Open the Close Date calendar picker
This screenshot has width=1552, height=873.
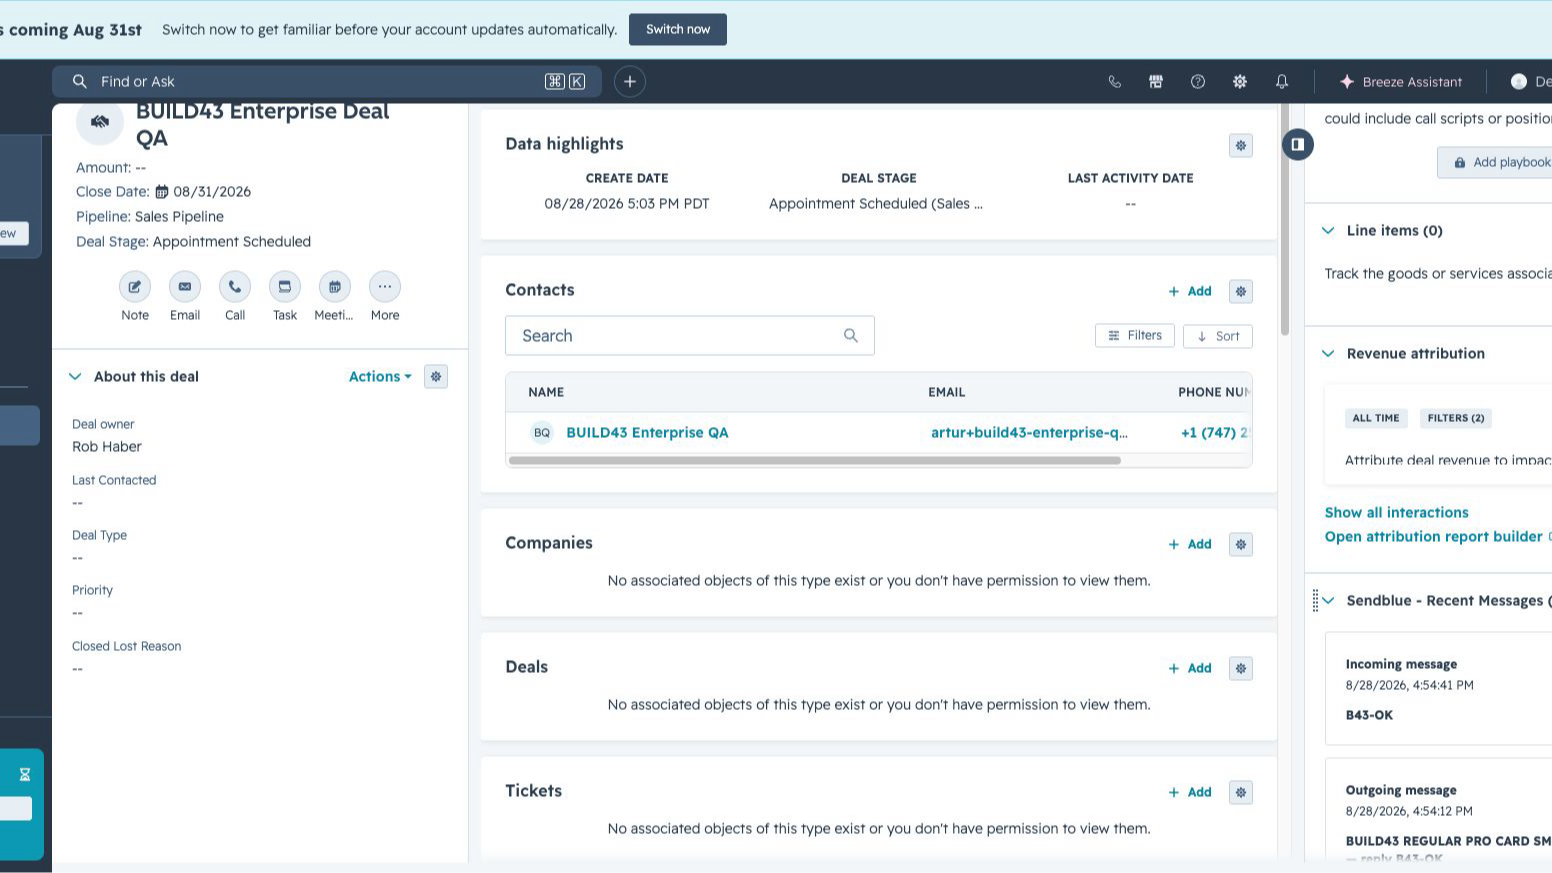point(162,192)
